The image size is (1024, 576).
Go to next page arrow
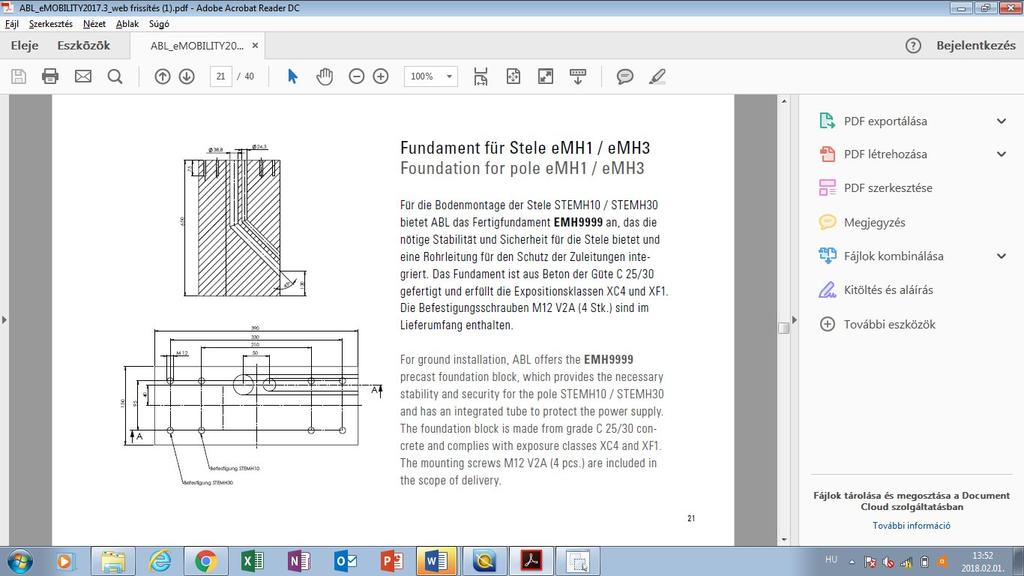click(x=187, y=76)
